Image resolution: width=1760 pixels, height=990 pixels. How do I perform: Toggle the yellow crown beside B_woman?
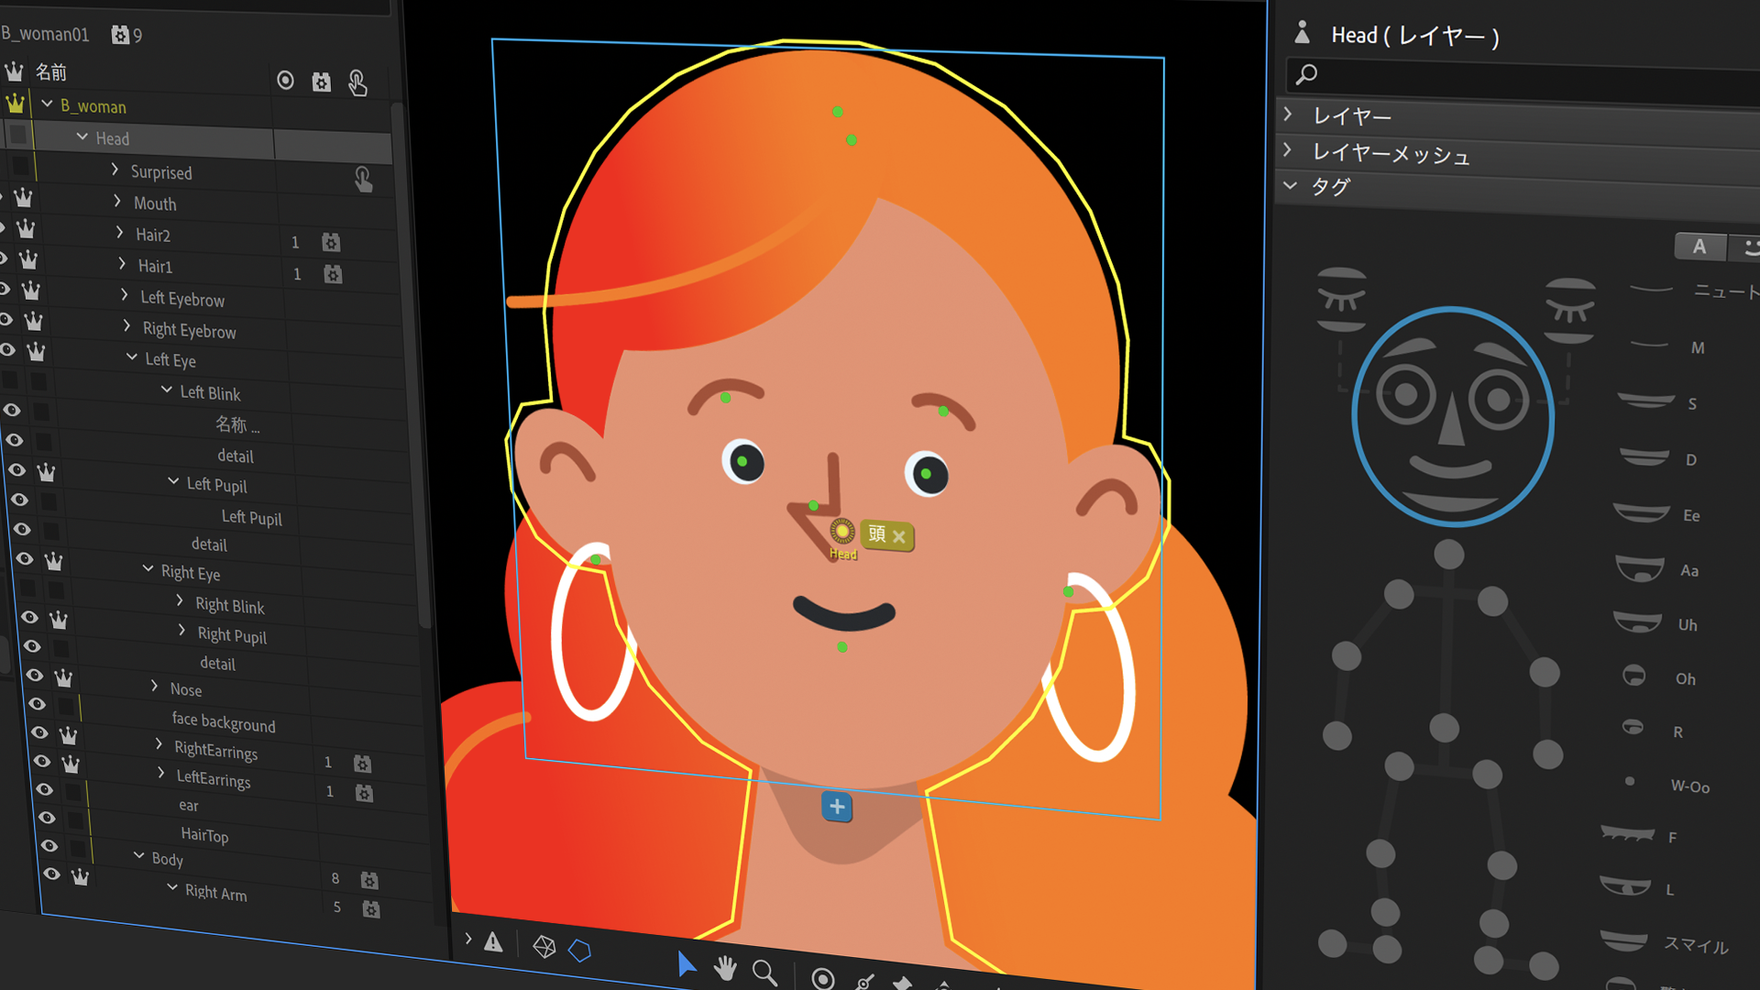point(15,103)
